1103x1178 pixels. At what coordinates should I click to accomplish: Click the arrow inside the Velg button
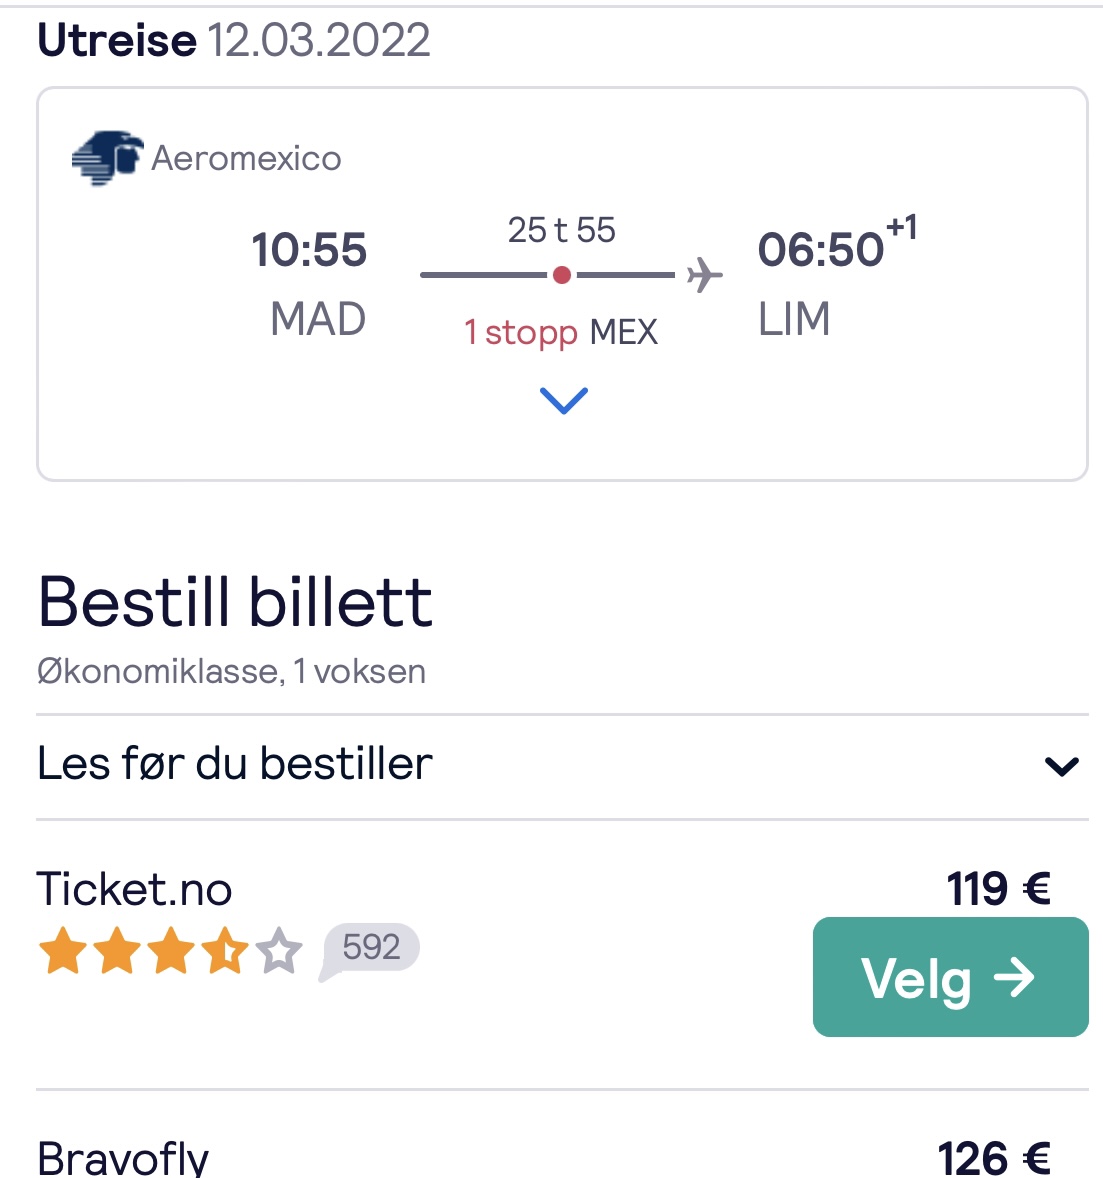pyautogui.click(x=1014, y=977)
